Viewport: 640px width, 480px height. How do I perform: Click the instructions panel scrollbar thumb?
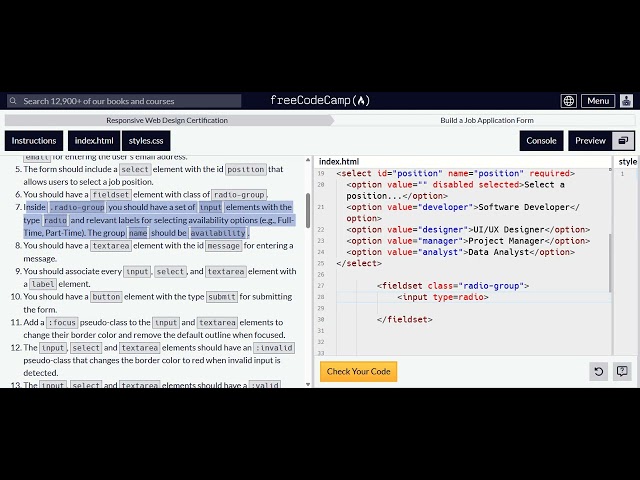(308, 210)
